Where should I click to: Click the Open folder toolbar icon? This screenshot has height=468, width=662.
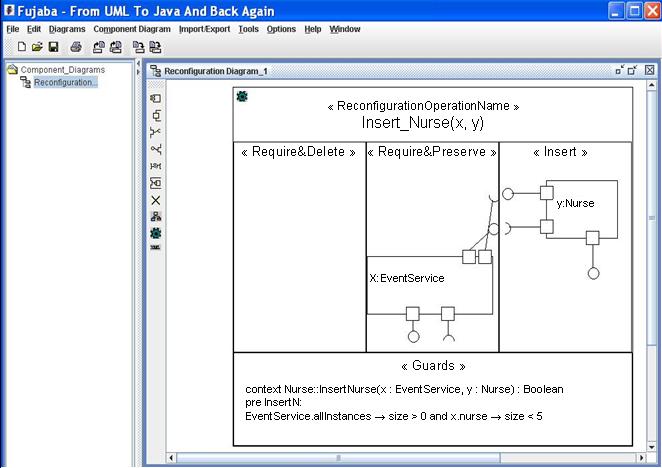(37, 47)
